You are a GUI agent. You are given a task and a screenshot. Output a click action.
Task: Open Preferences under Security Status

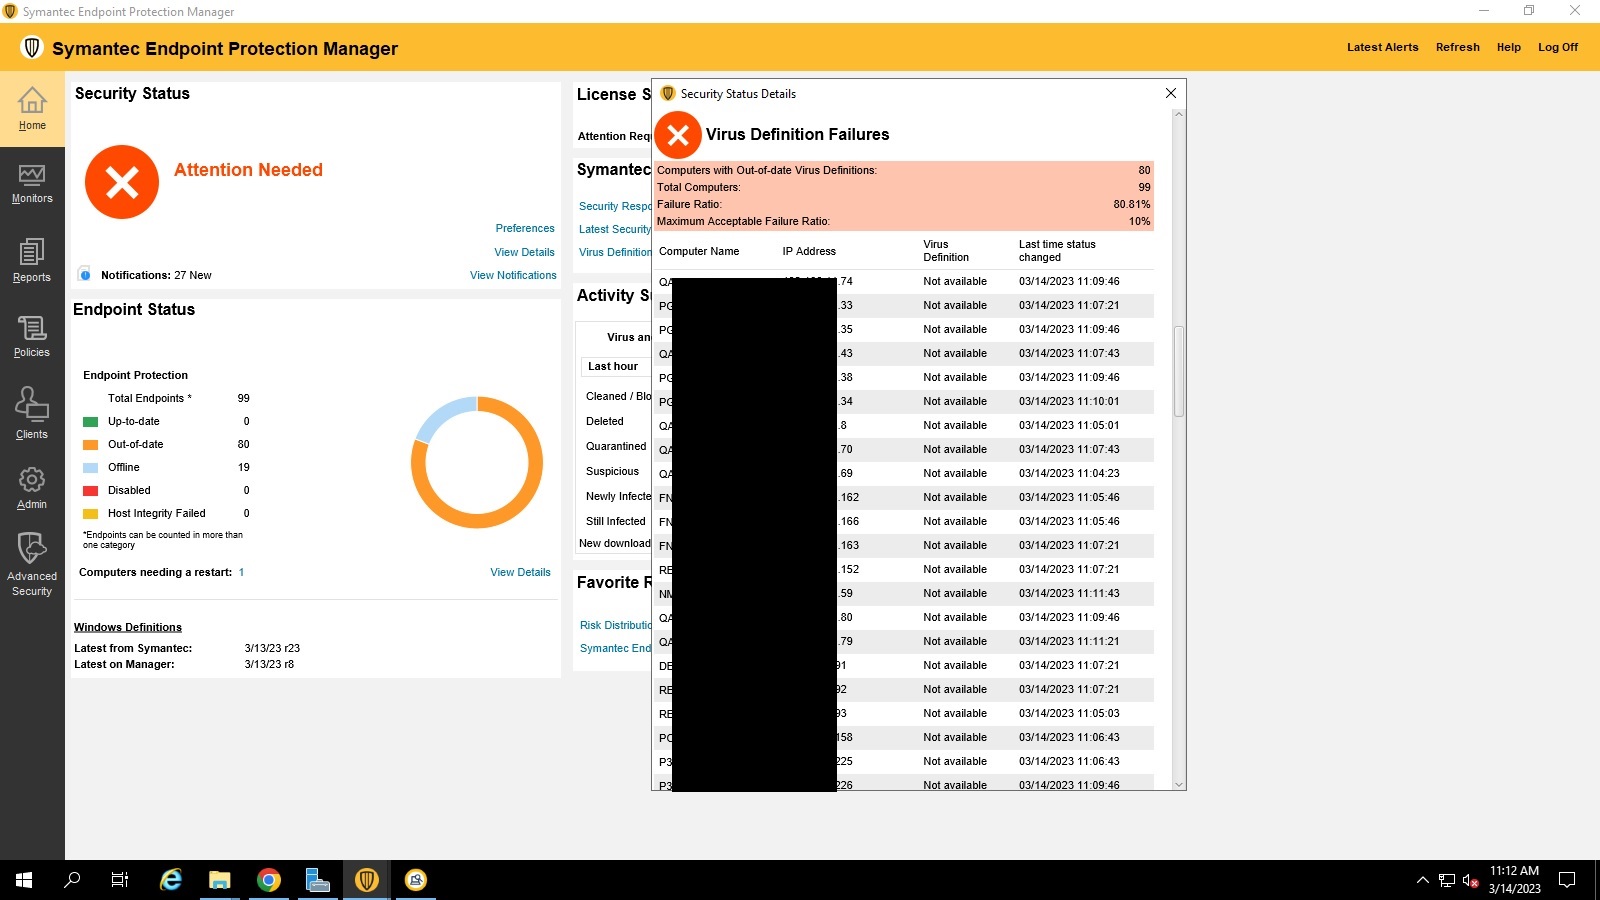tap(525, 228)
